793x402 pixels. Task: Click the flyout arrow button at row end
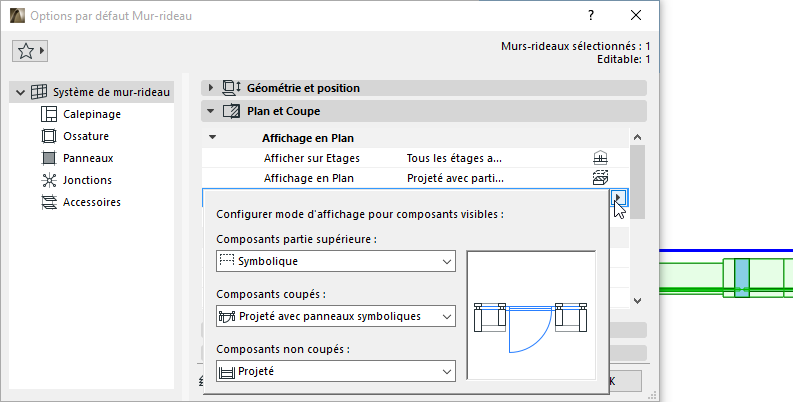click(620, 197)
